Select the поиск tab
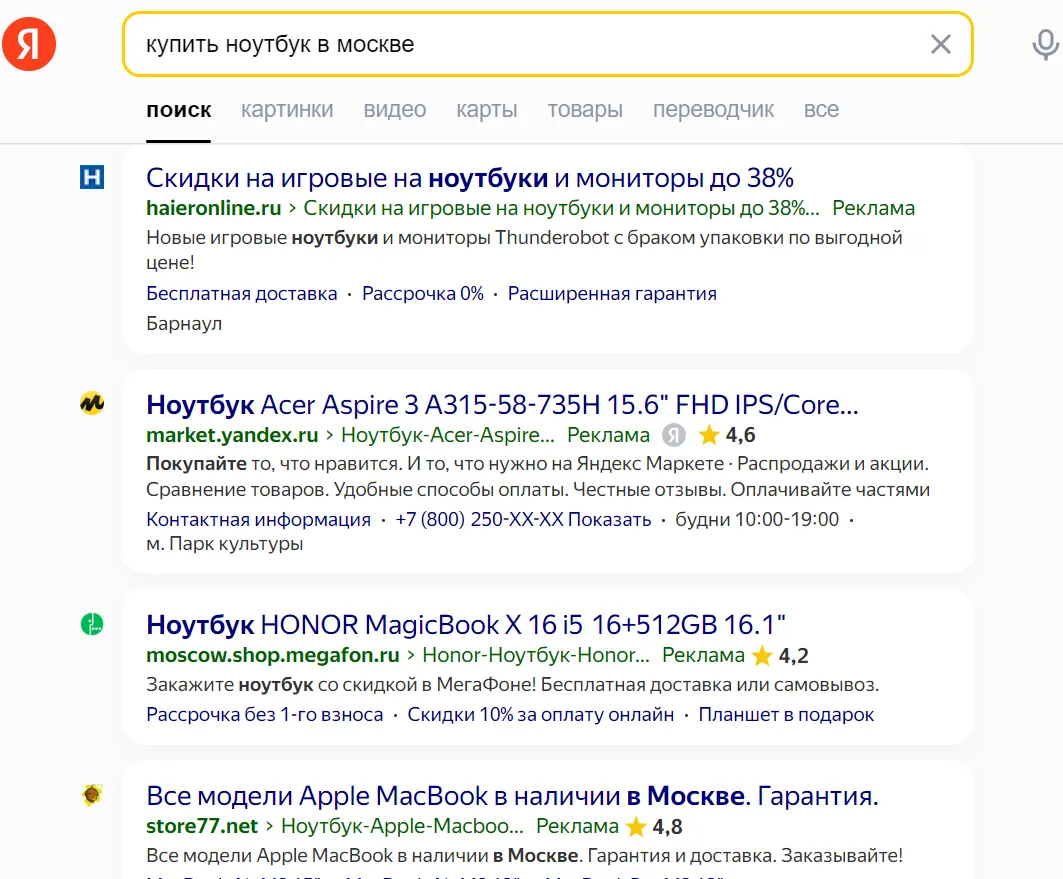 [179, 110]
